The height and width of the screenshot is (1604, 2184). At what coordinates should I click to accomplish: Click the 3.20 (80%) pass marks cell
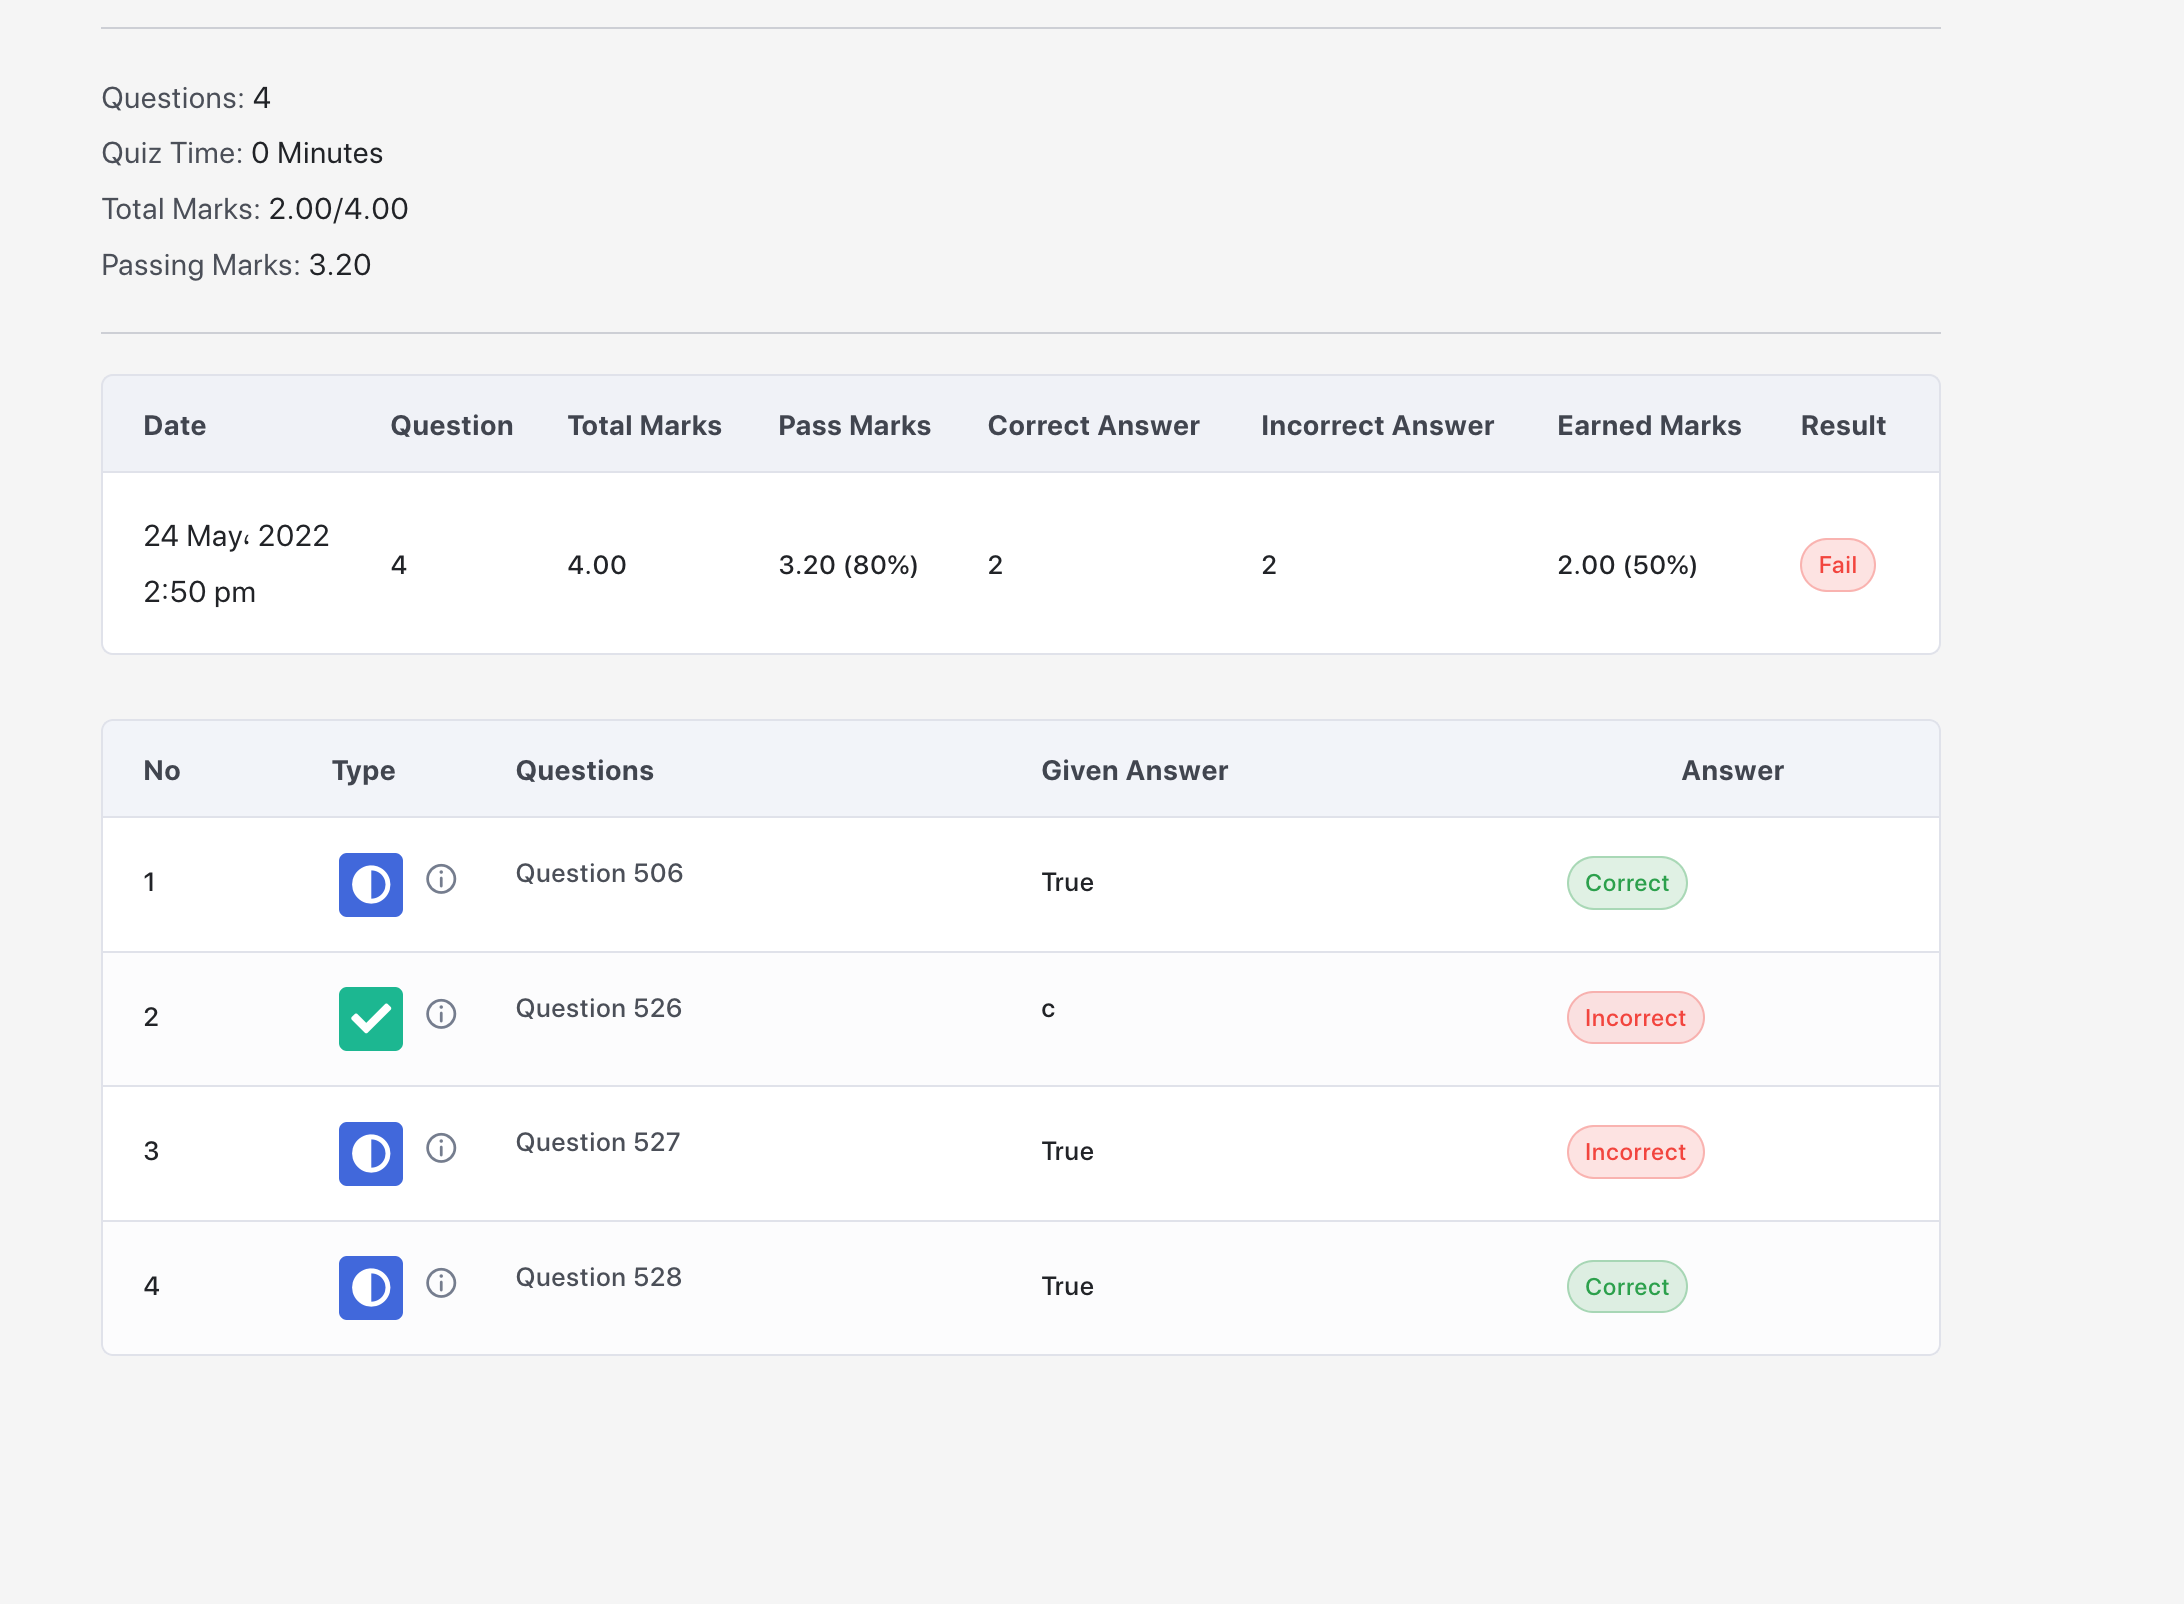pos(848,565)
